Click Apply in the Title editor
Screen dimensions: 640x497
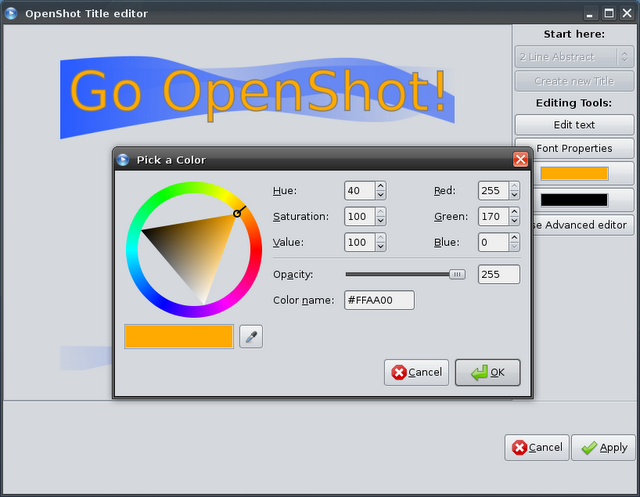603,447
